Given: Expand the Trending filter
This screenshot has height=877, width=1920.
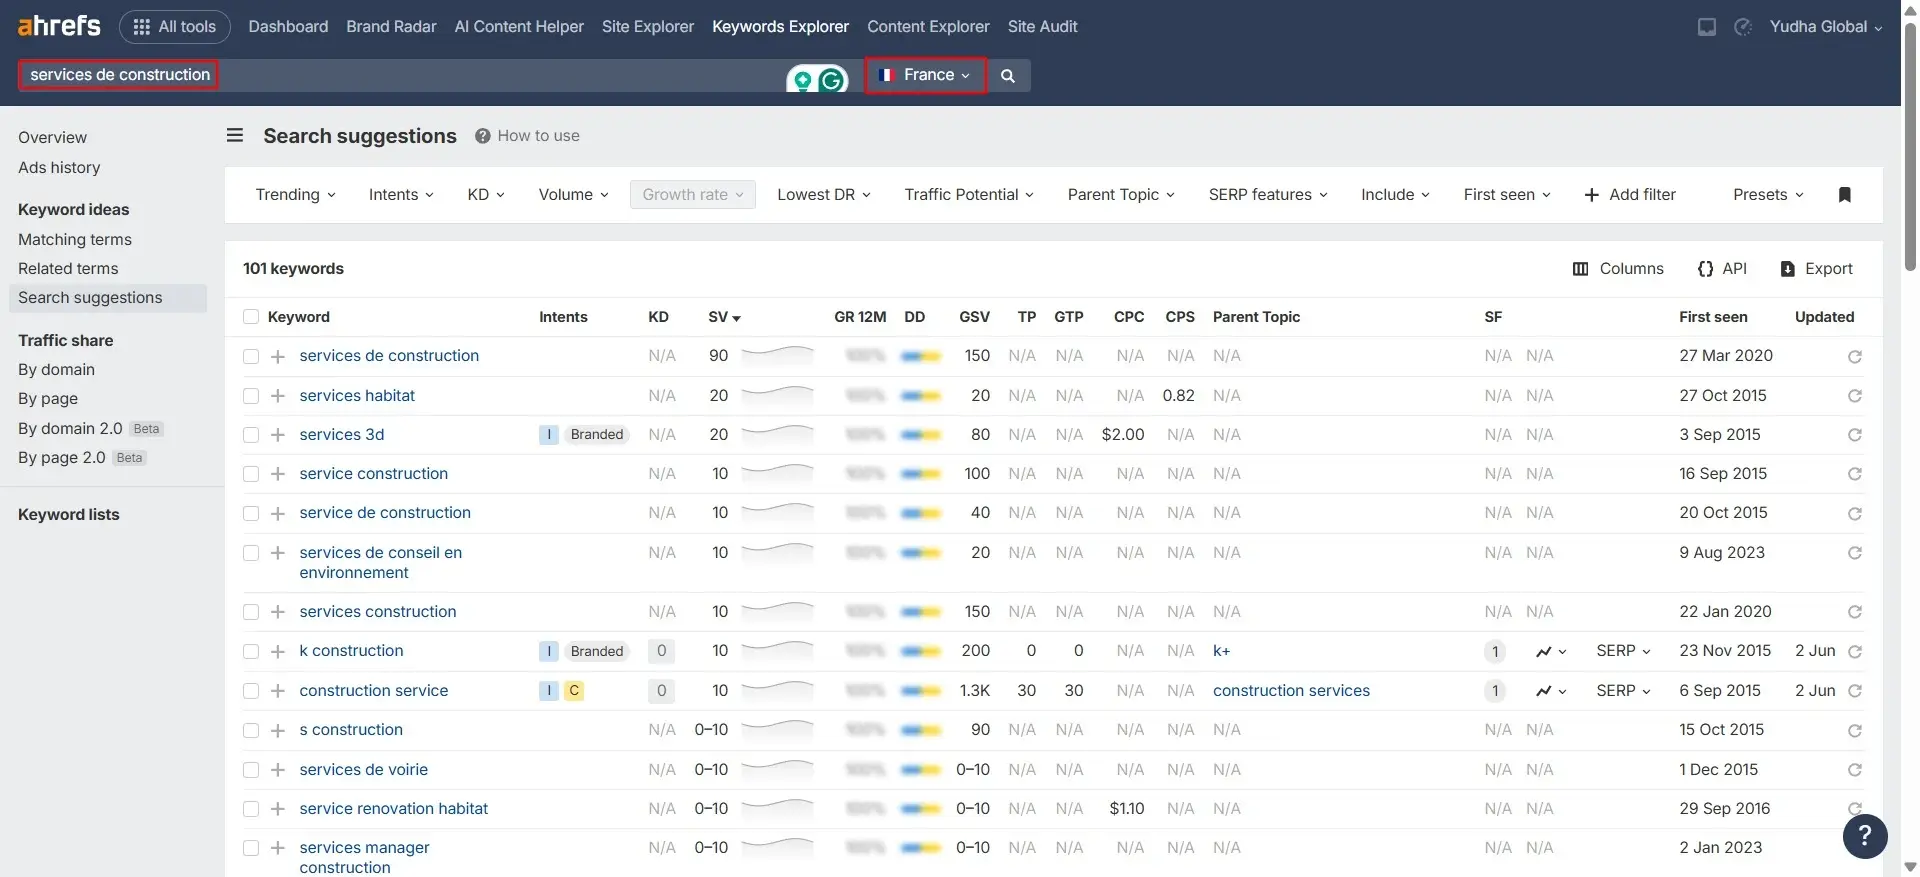Looking at the screenshot, I should [295, 195].
